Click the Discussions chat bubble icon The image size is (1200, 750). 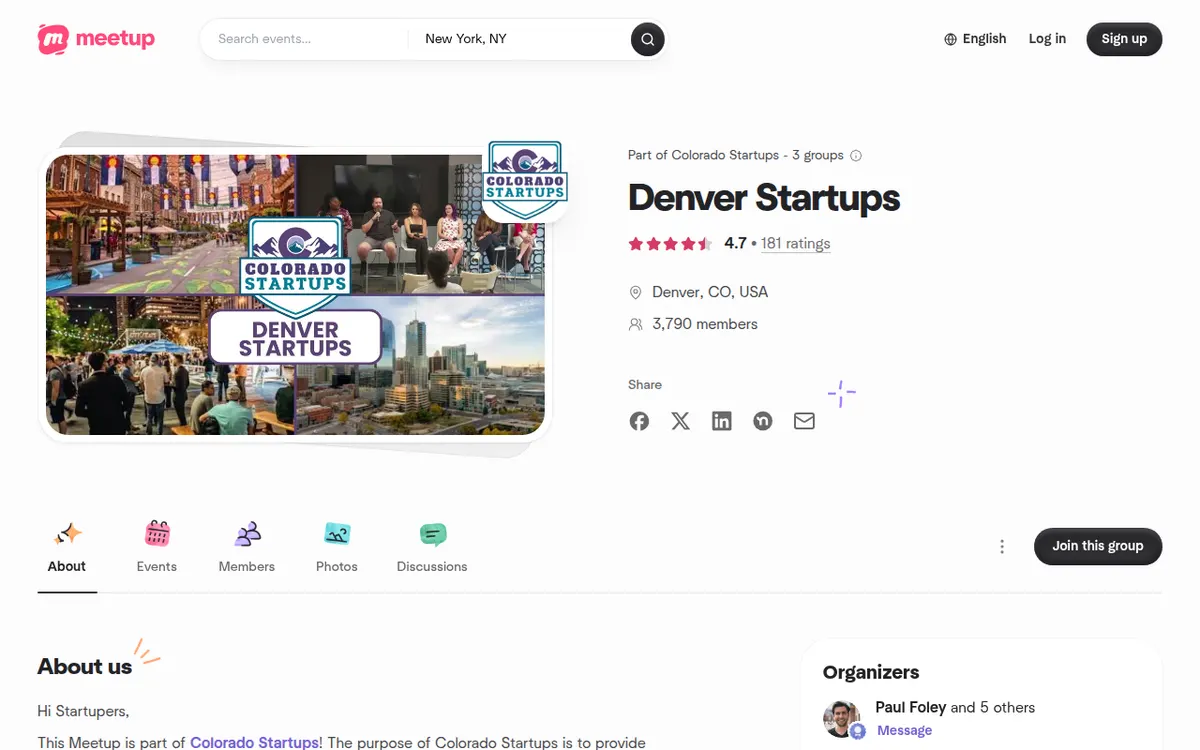tap(432, 534)
